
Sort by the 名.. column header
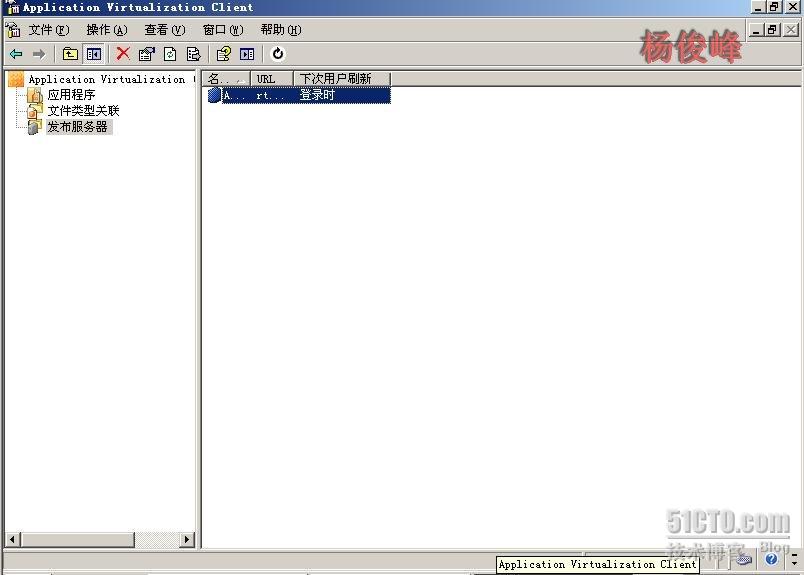pos(226,78)
